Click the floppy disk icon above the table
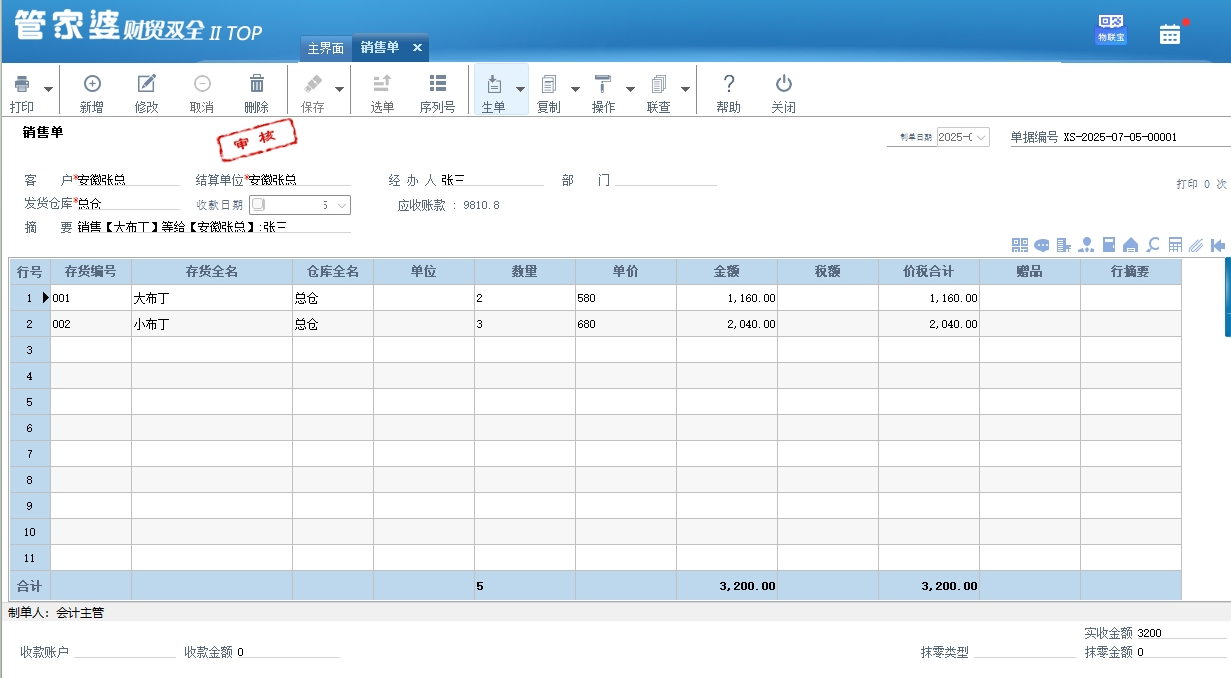The width and height of the screenshot is (1231, 678). pos(1109,245)
